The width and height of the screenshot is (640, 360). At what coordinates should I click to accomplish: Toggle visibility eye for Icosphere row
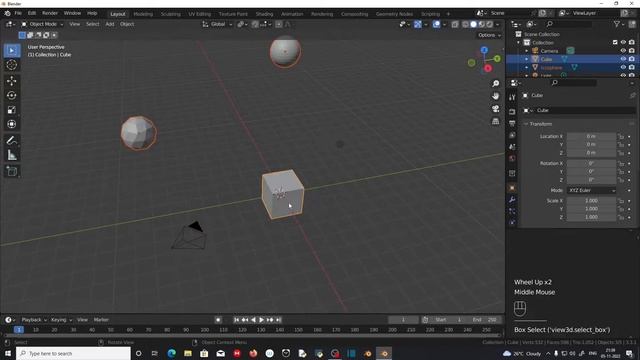click(623, 67)
